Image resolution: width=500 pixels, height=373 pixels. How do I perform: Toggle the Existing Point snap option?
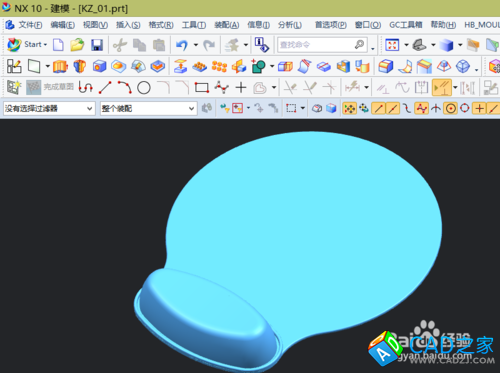tap(479, 108)
